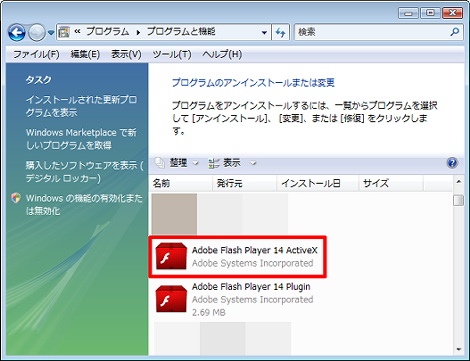The width and height of the screenshot is (470, 361).
Task: Click the Forward navigation arrow button
Action: click(x=37, y=33)
